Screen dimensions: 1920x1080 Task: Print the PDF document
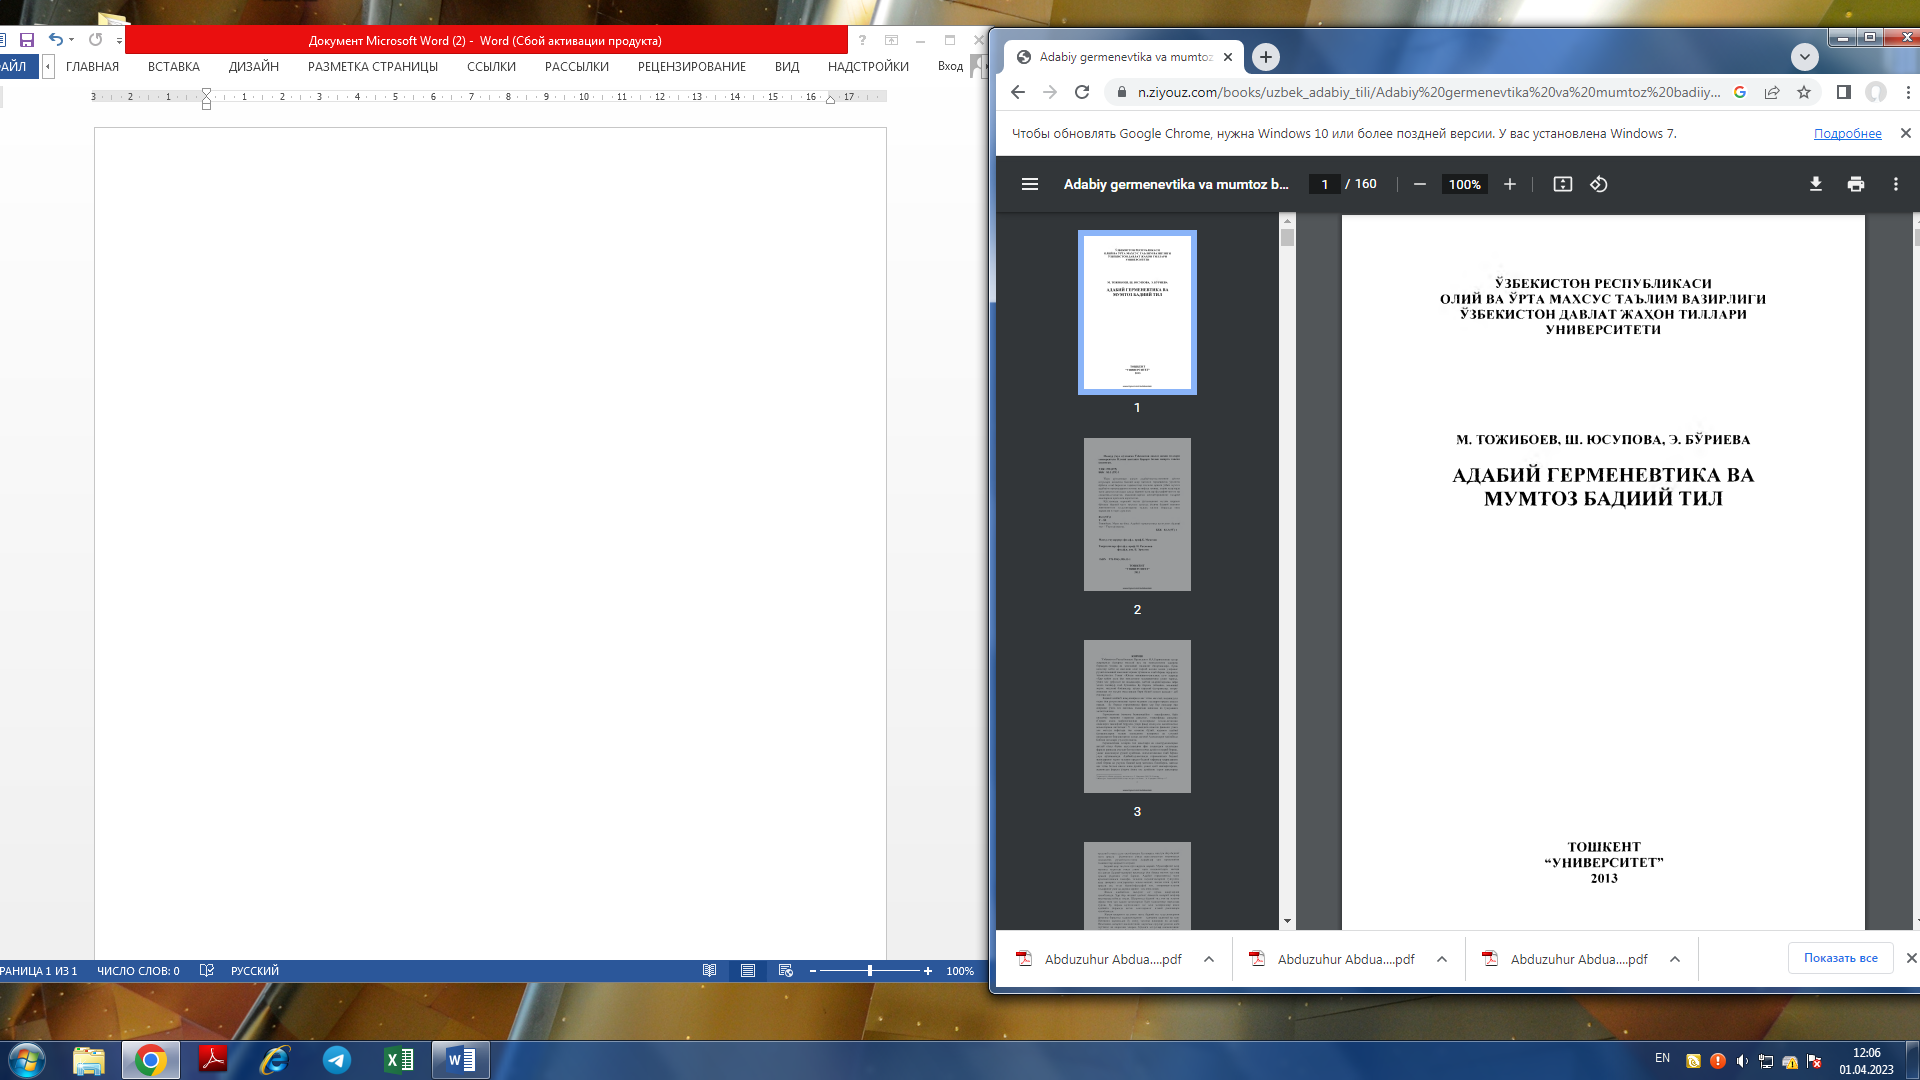click(1855, 184)
